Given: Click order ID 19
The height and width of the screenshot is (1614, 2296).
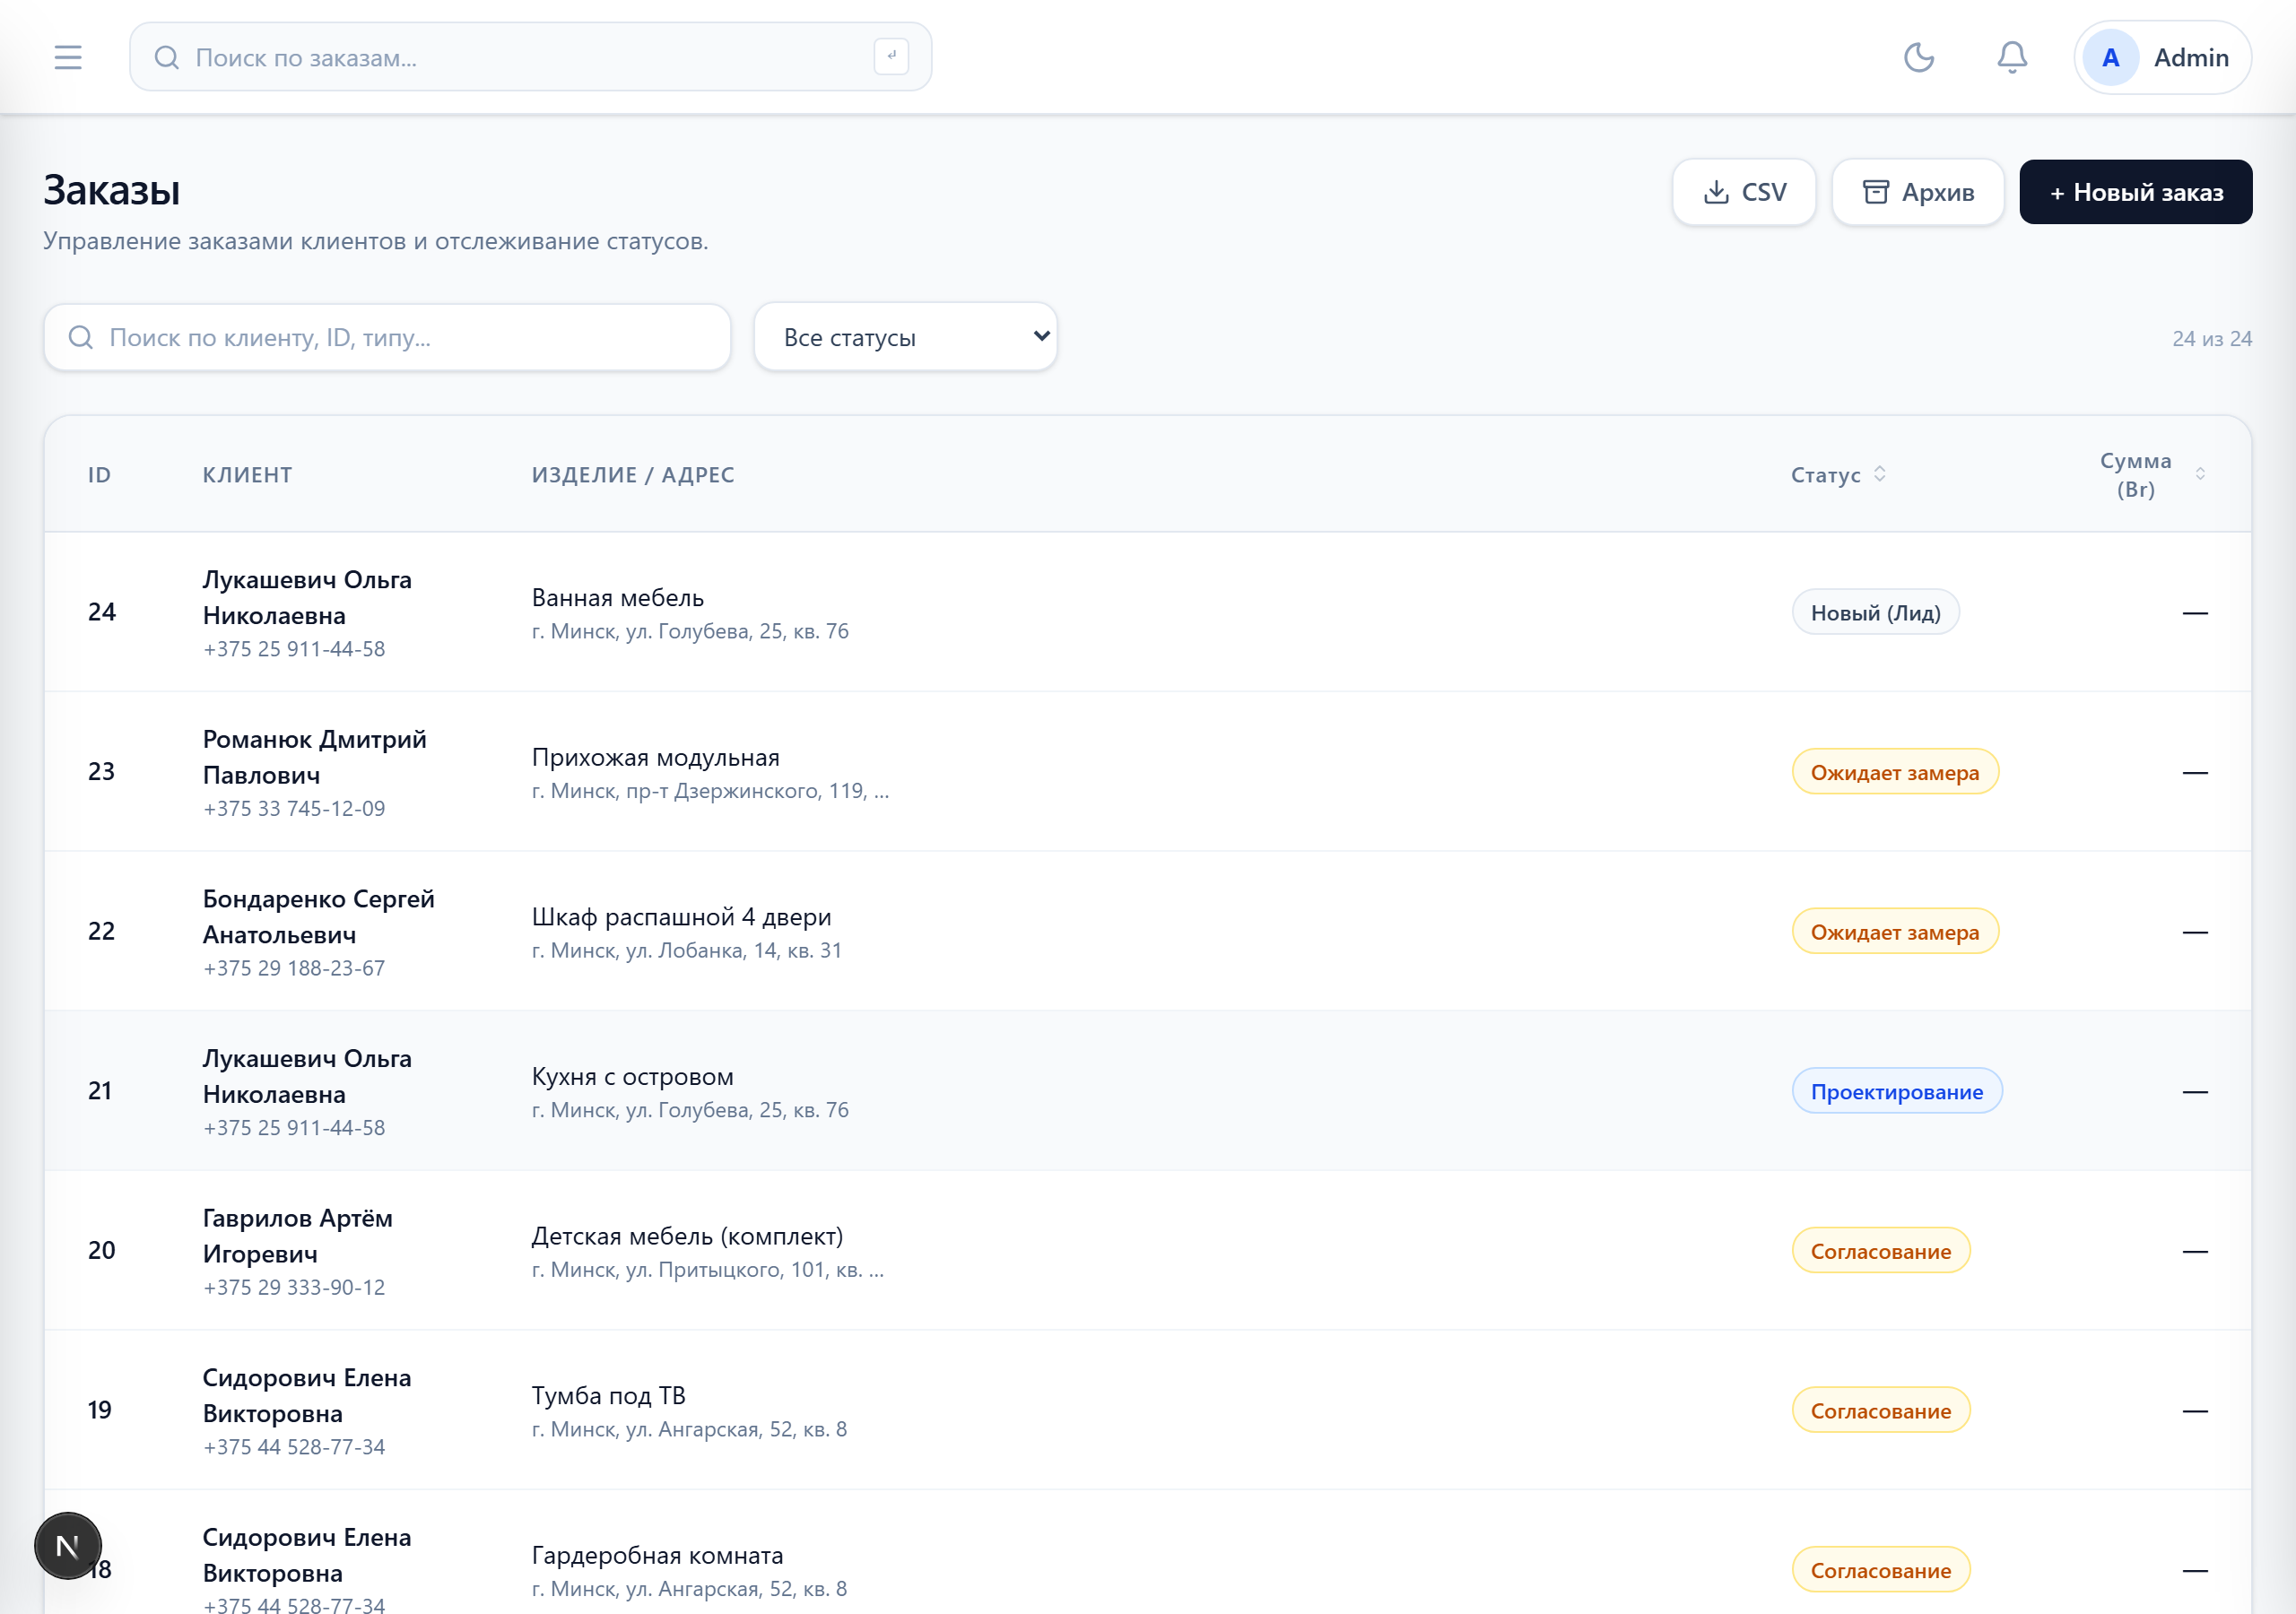Looking at the screenshot, I should [x=100, y=1410].
